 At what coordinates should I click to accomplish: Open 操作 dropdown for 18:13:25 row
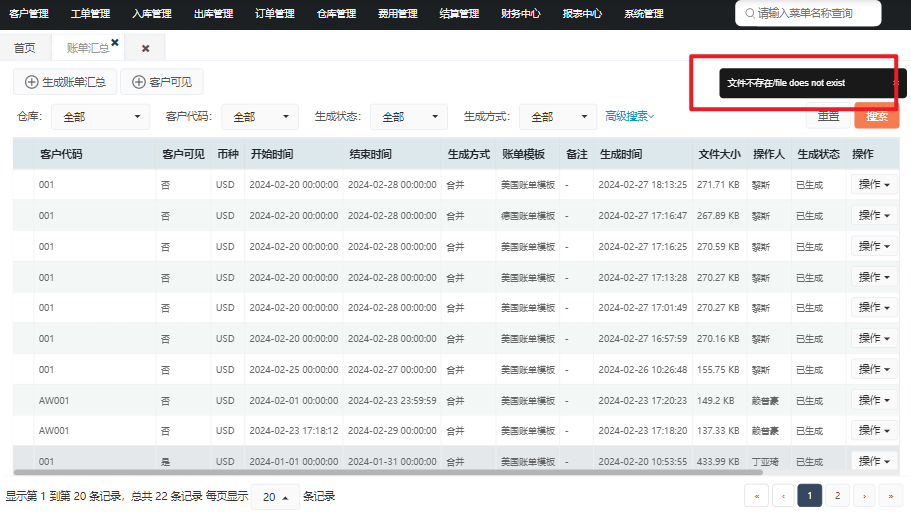click(x=874, y=184)
